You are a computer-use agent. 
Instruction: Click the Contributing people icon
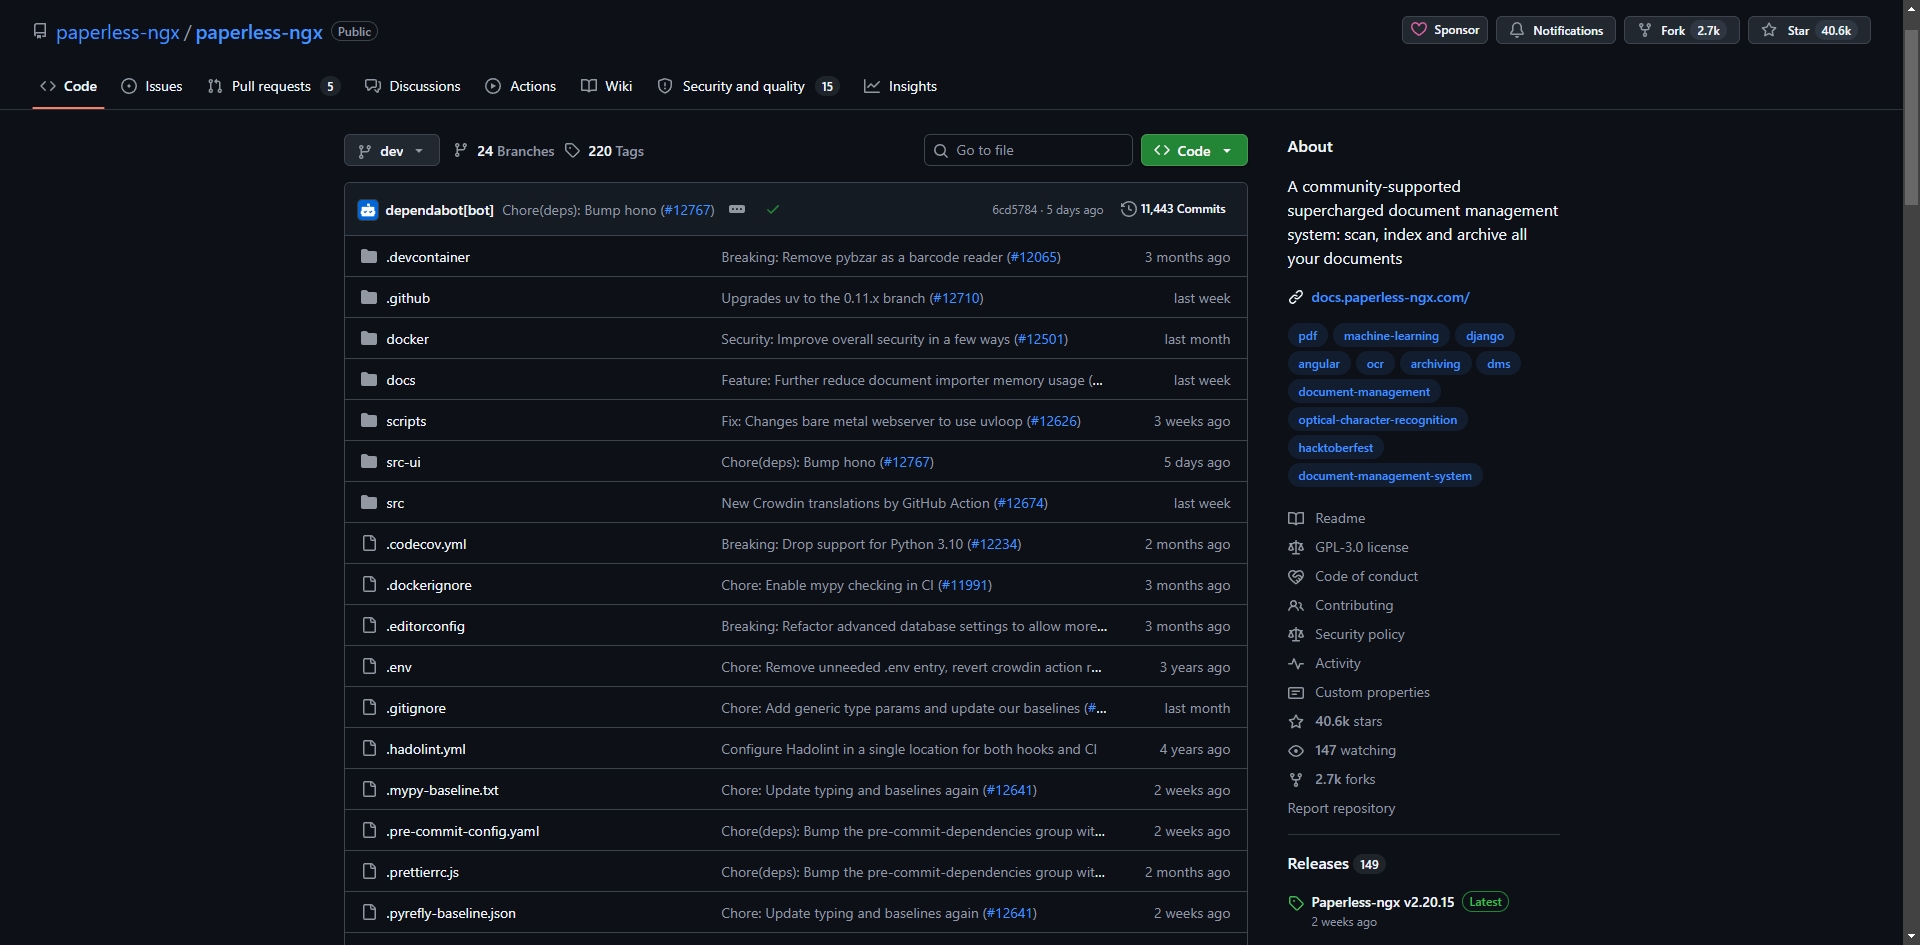click(1296, 605)
